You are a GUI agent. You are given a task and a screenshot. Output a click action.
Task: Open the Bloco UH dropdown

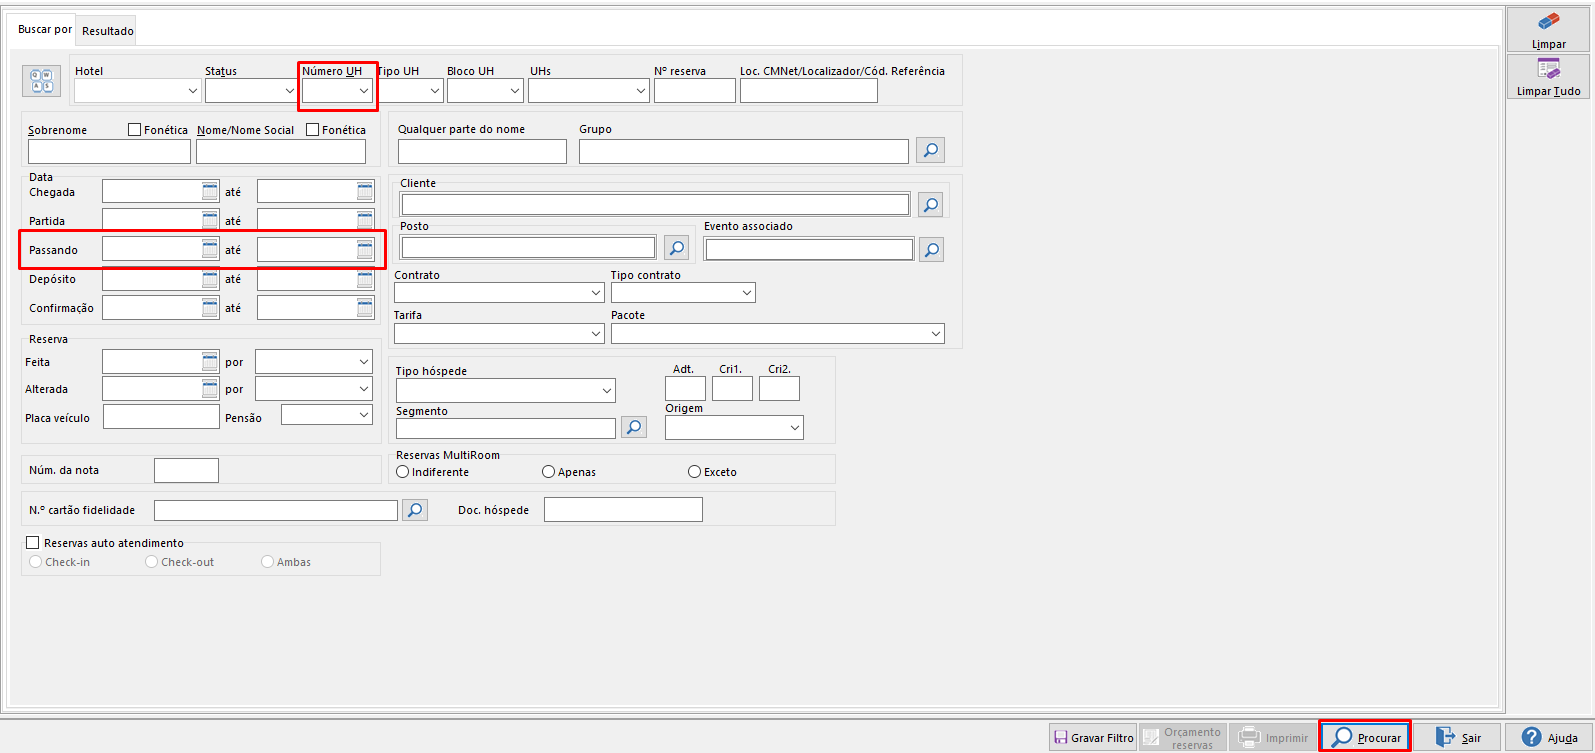click(x=485, y=91)
